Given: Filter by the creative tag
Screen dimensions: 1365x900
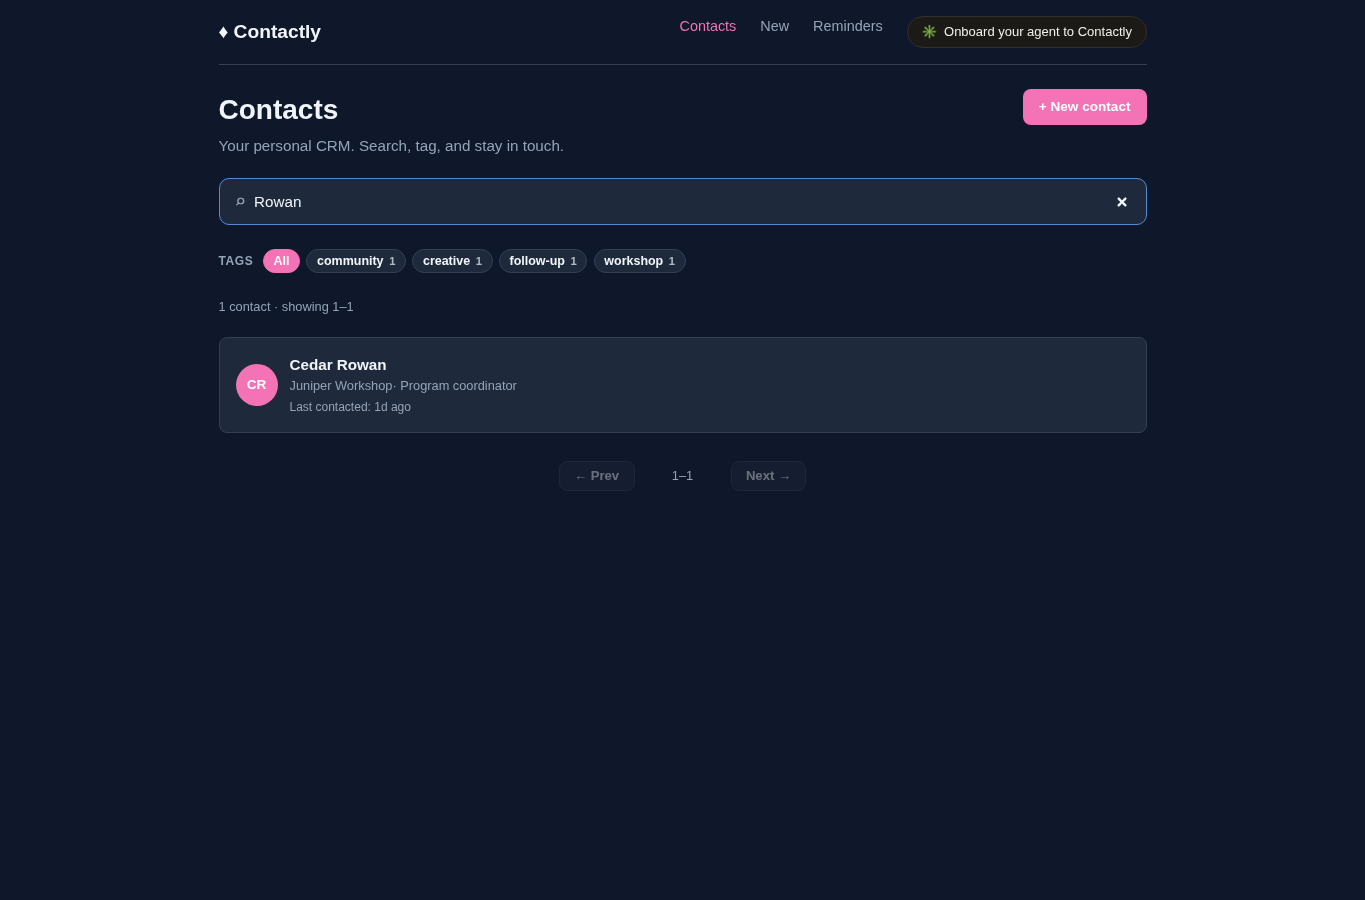Looking at the screenshot, I should click(452, 261).
